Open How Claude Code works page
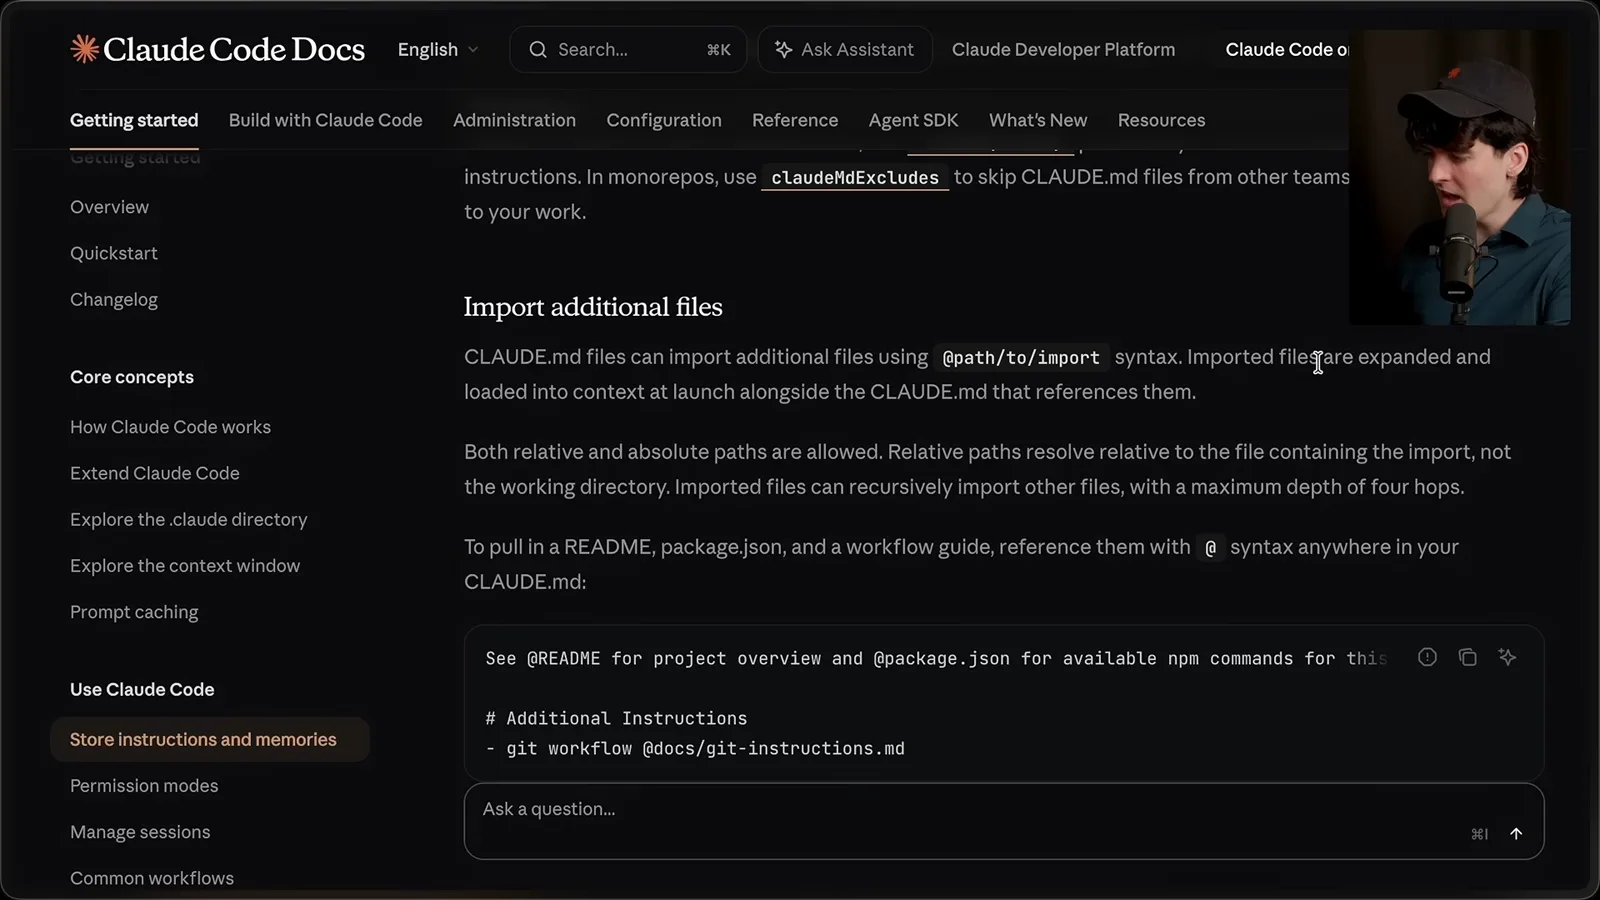Image resolution: width=1600 pixels, height=900 pixels. click(x=170, y=427)
